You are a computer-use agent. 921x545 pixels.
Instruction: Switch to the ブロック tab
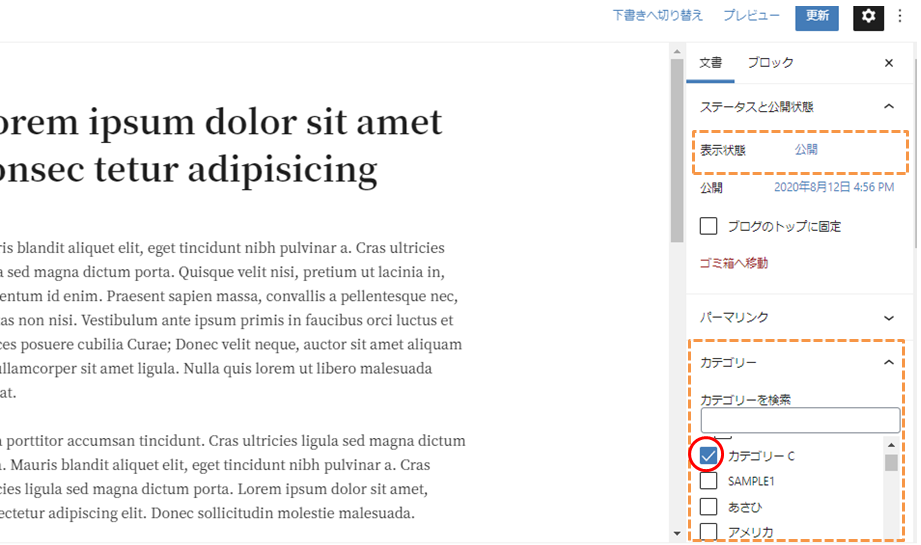(770, 63)
